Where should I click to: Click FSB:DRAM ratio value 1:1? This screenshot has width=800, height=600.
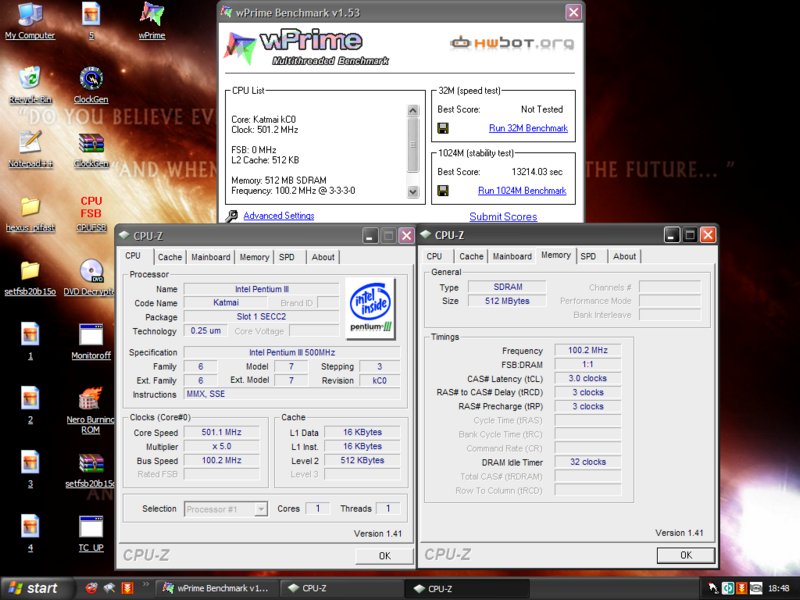pyautogui.click(x=588, y=364)
